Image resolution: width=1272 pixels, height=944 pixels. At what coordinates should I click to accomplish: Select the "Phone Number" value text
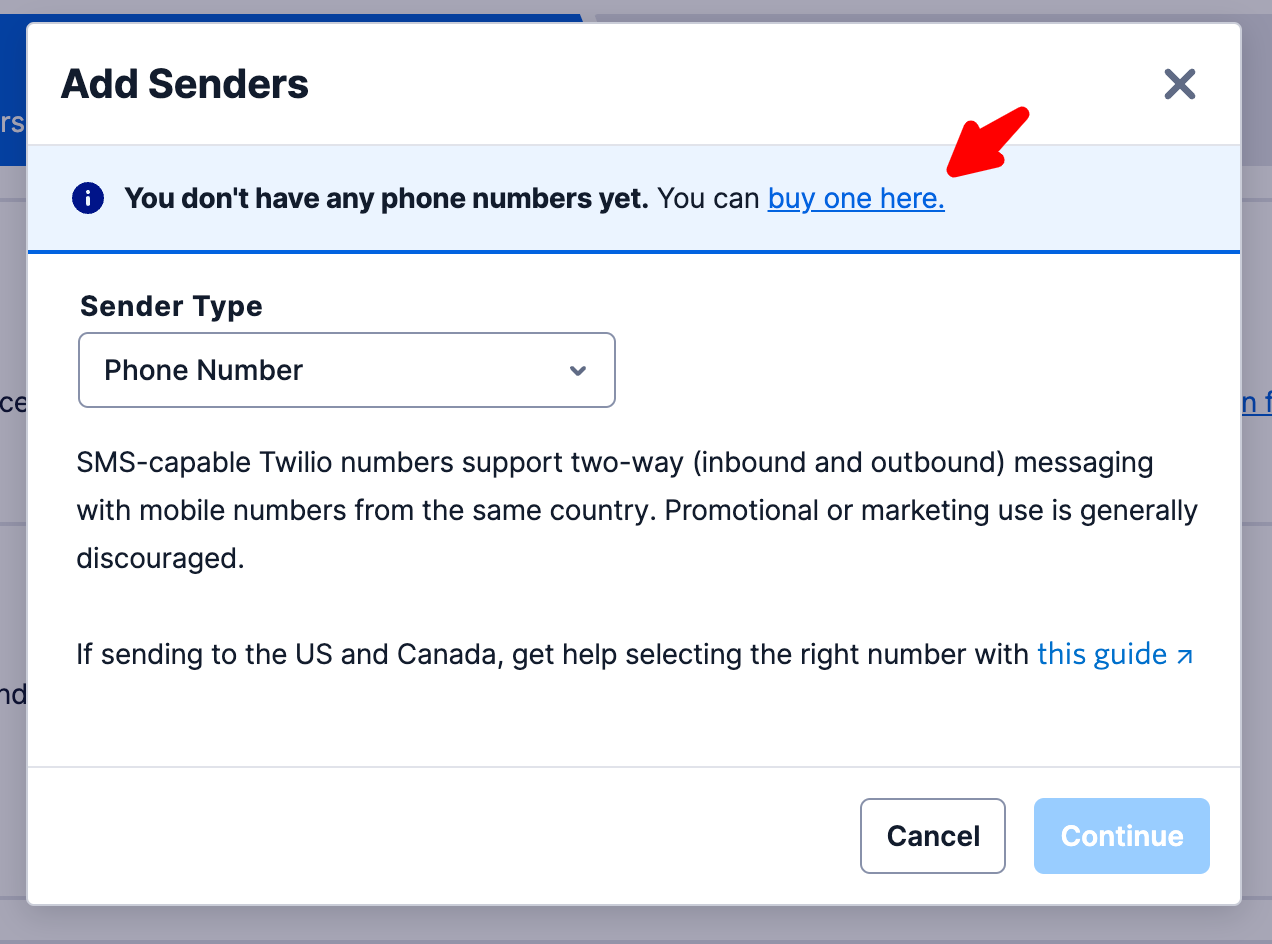(203, 370)
